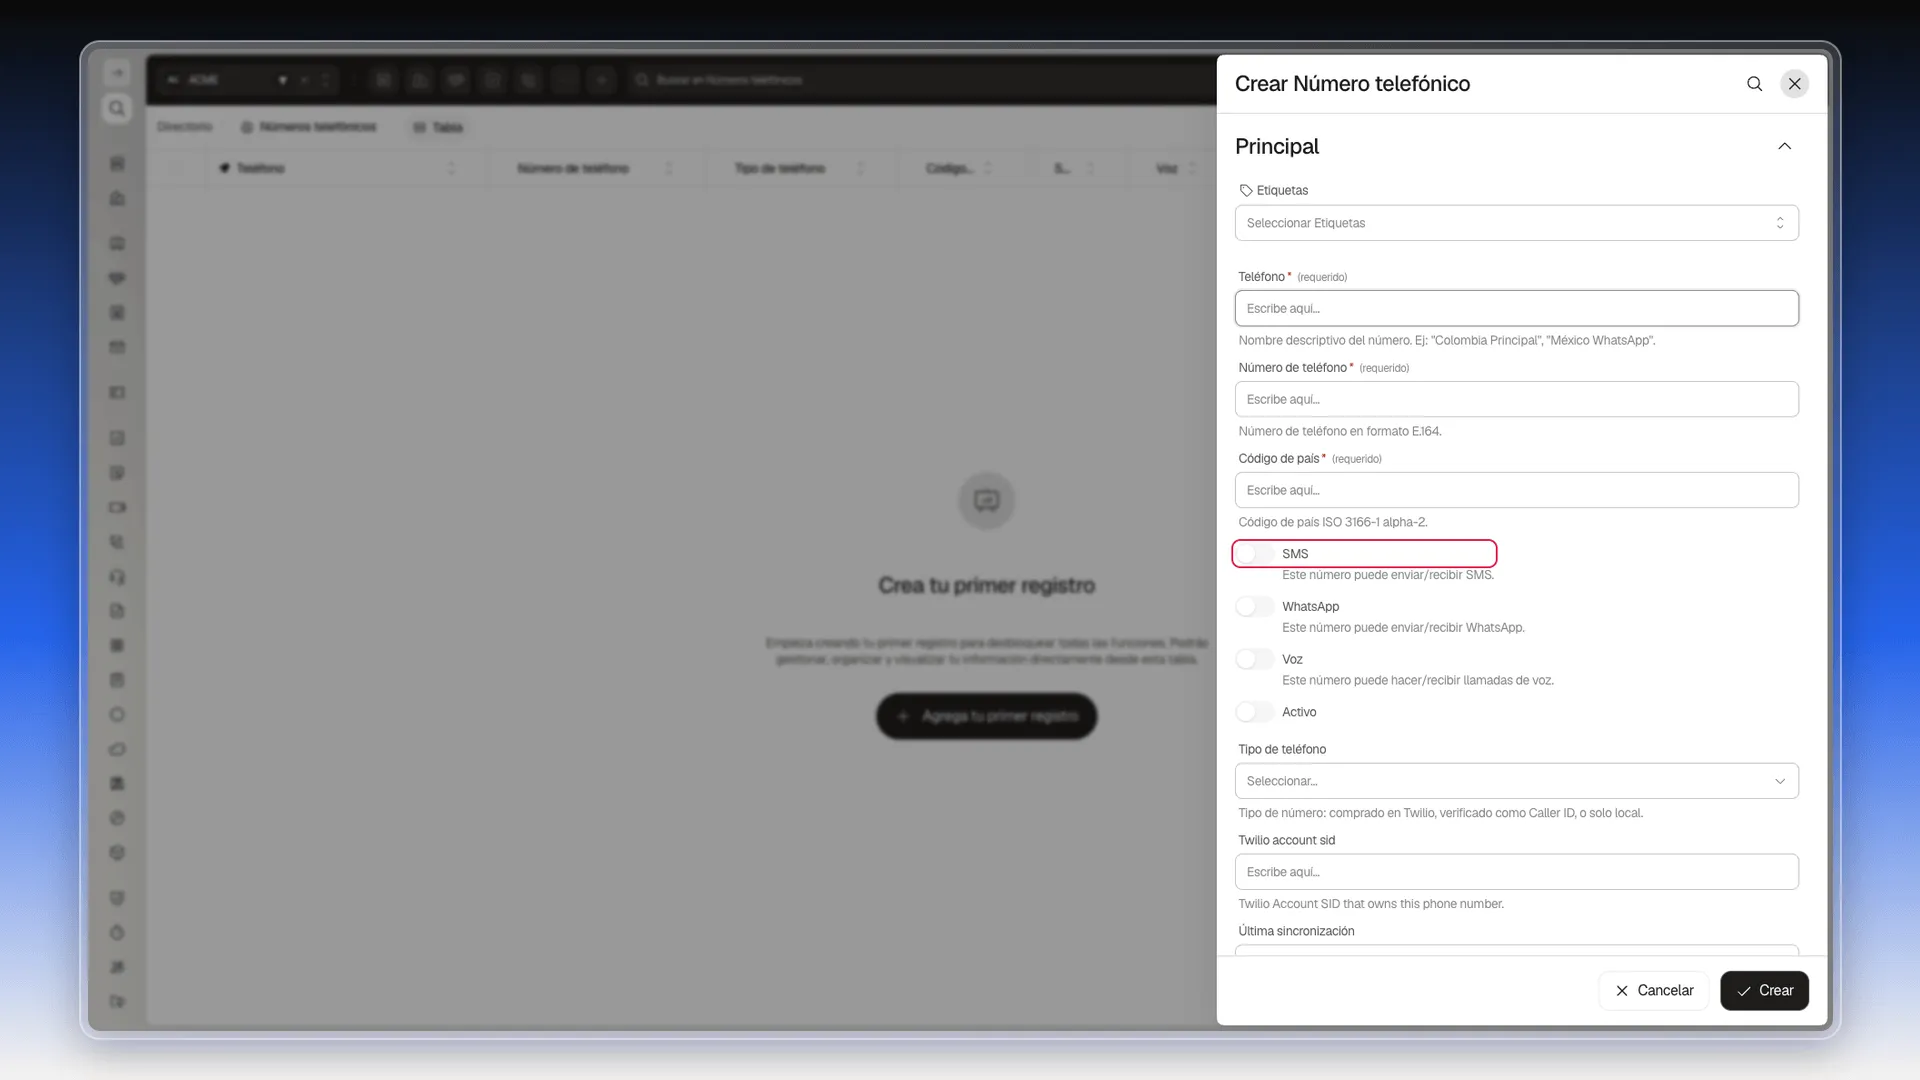
Task: Open search in Crear Número telefónico panel
Action: 1754,84
